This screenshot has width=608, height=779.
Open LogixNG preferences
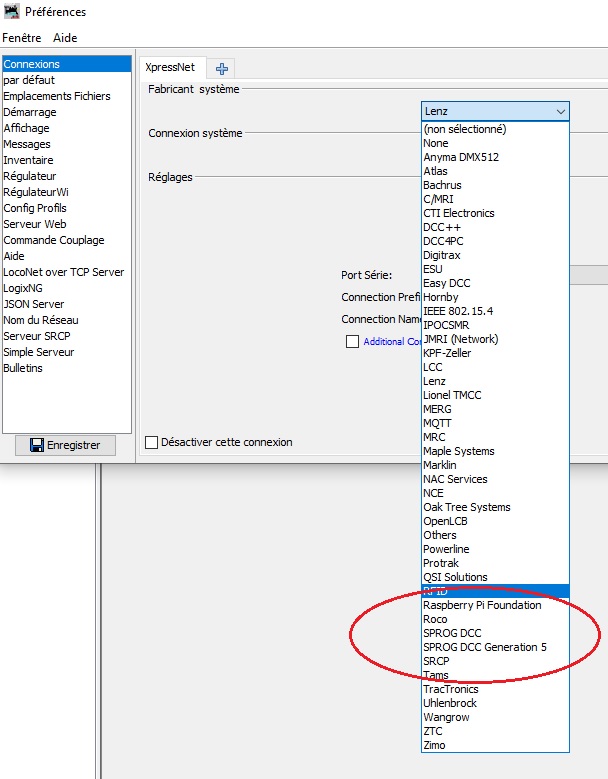[67, 288]
